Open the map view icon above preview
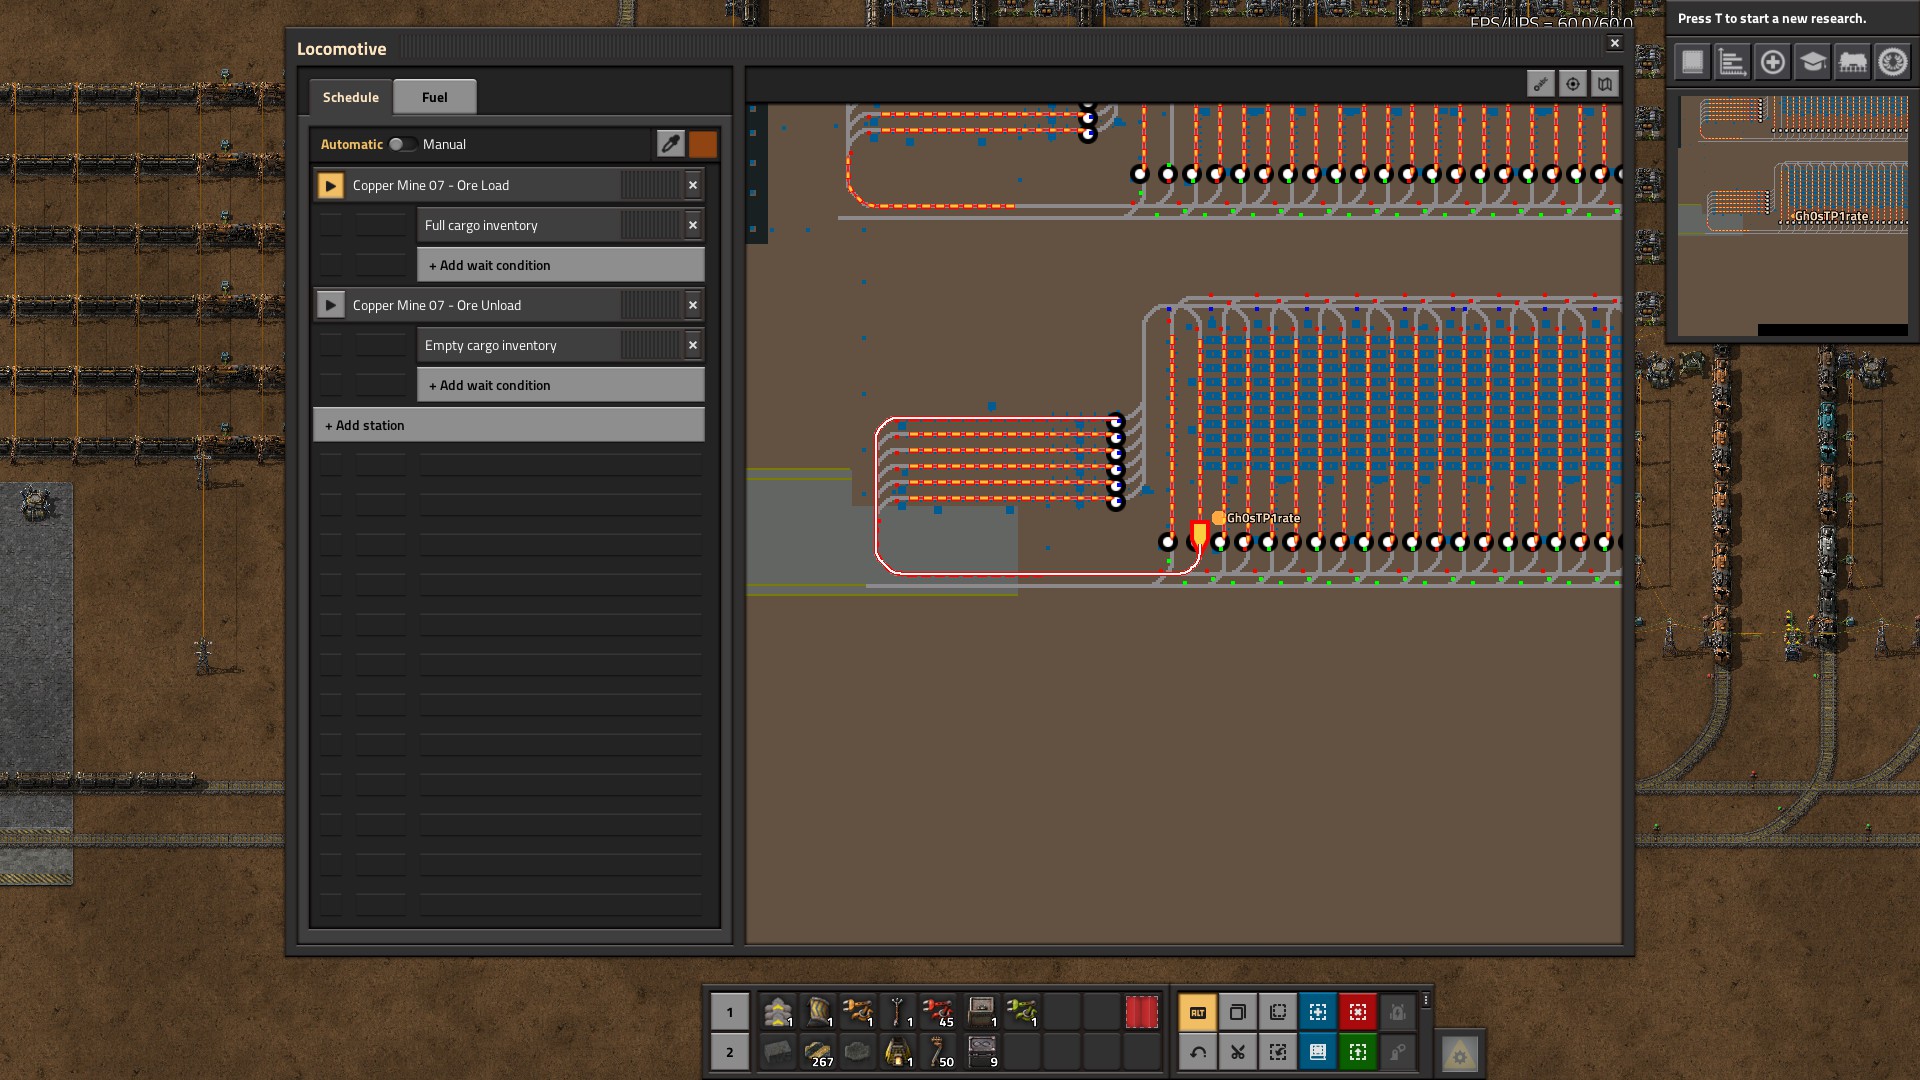1920x1080 pixels. [x=1605, y=84]
